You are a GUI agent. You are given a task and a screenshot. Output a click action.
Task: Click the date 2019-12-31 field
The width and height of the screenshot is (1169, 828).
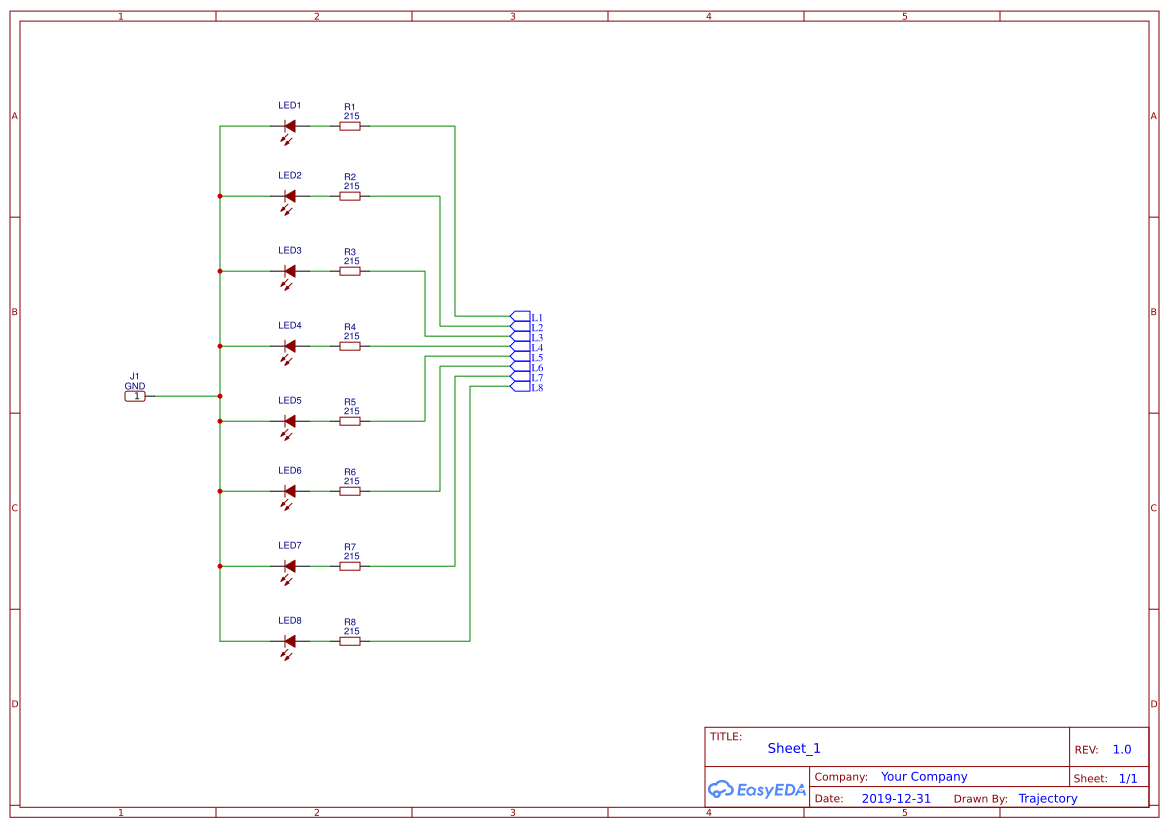coord(896,798)
